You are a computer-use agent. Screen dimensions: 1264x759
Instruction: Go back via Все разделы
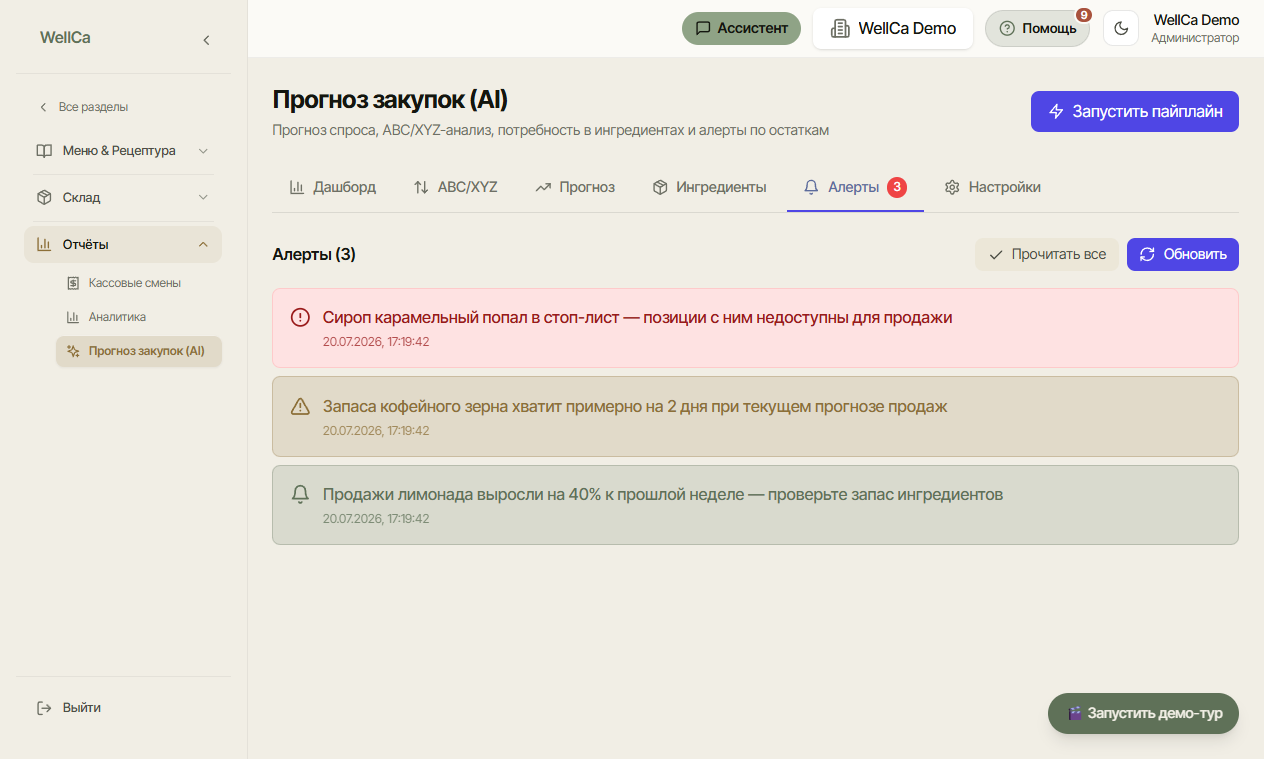(x=84, y=107)
